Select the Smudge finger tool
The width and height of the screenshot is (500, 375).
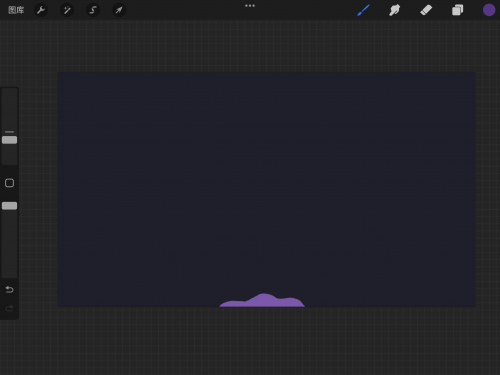tap(394, 10)
